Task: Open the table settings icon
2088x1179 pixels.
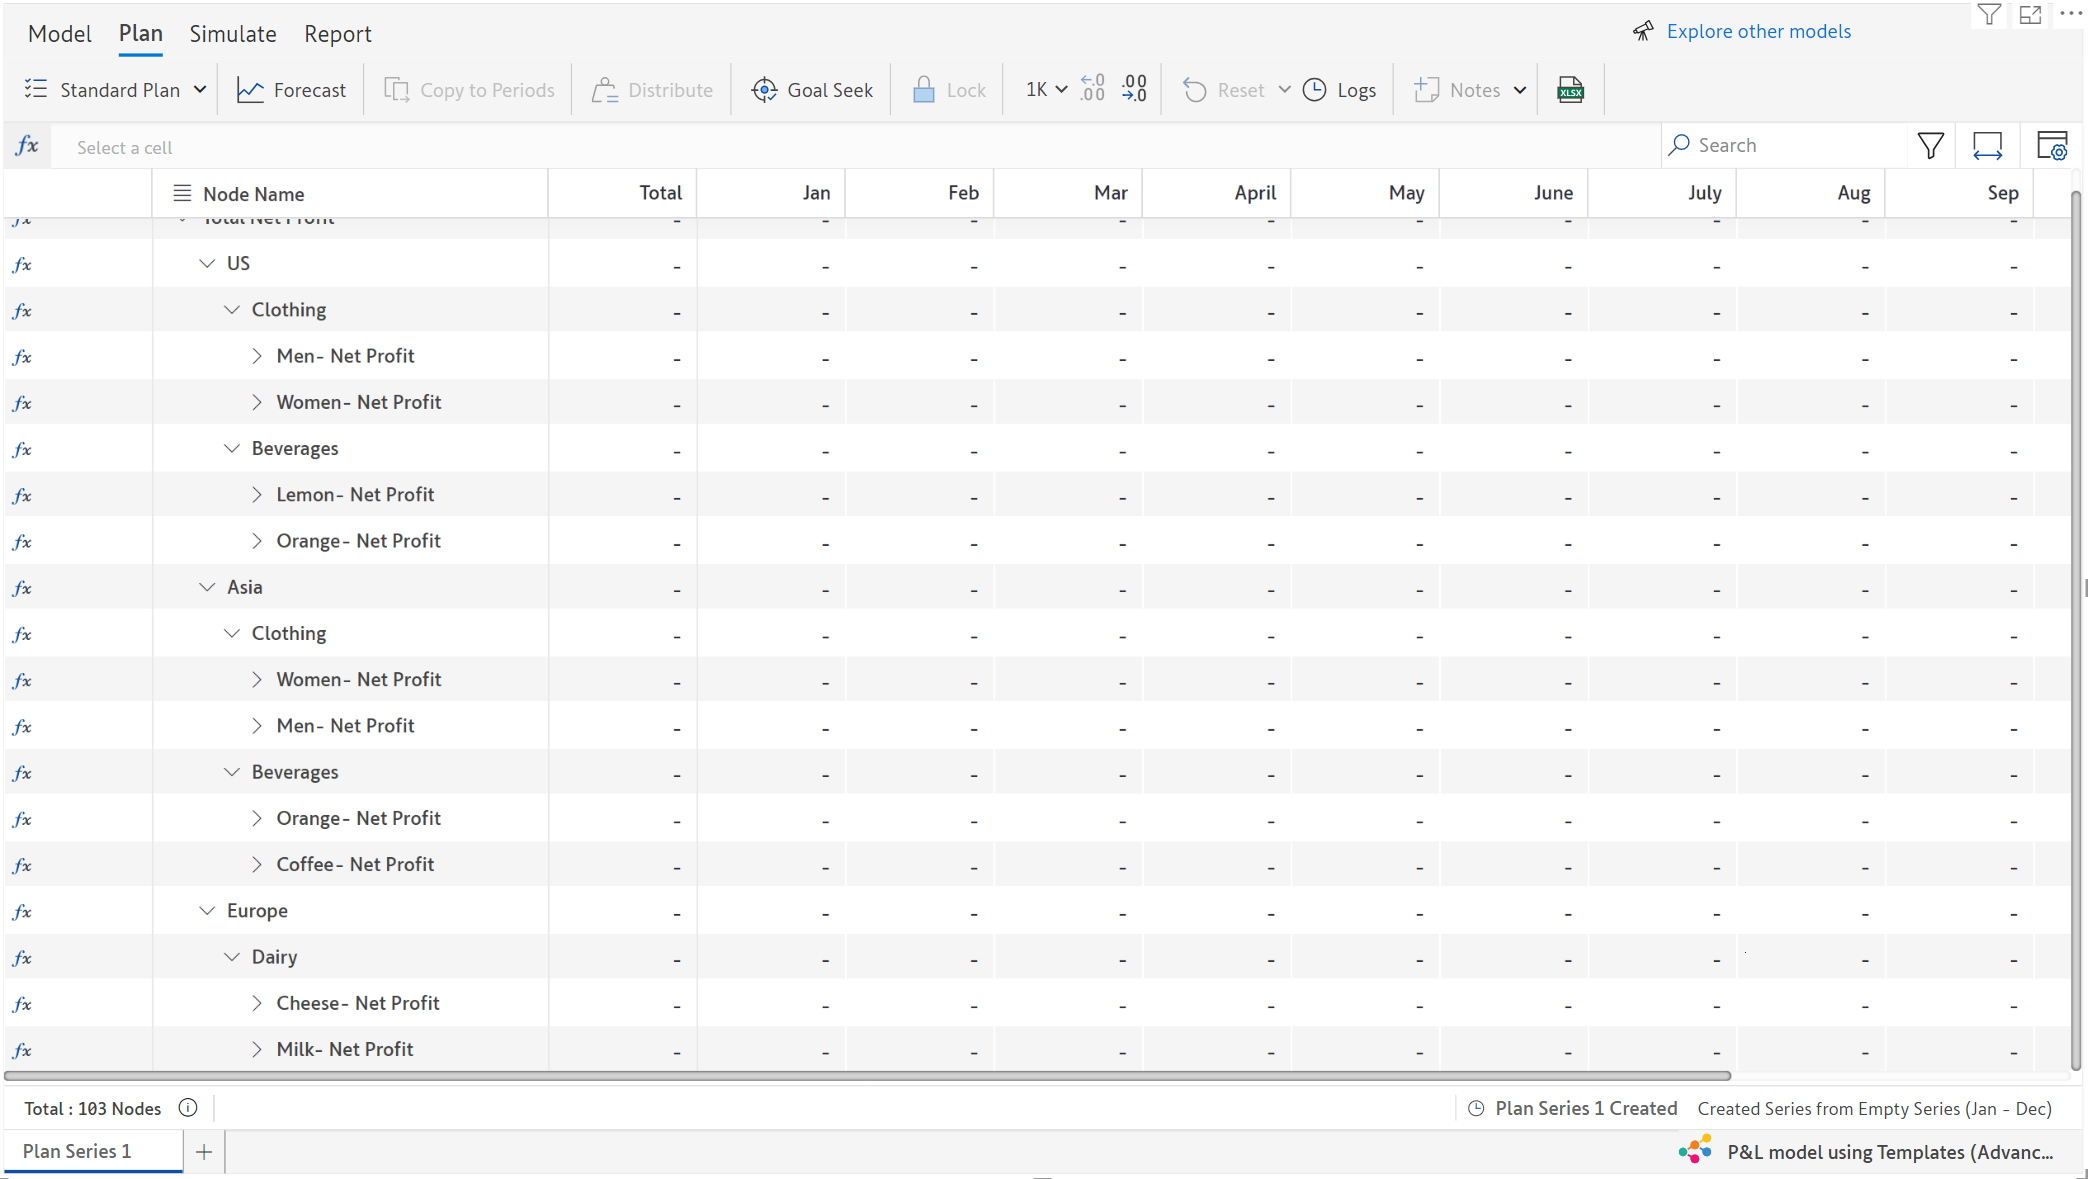Action: 2051,146
